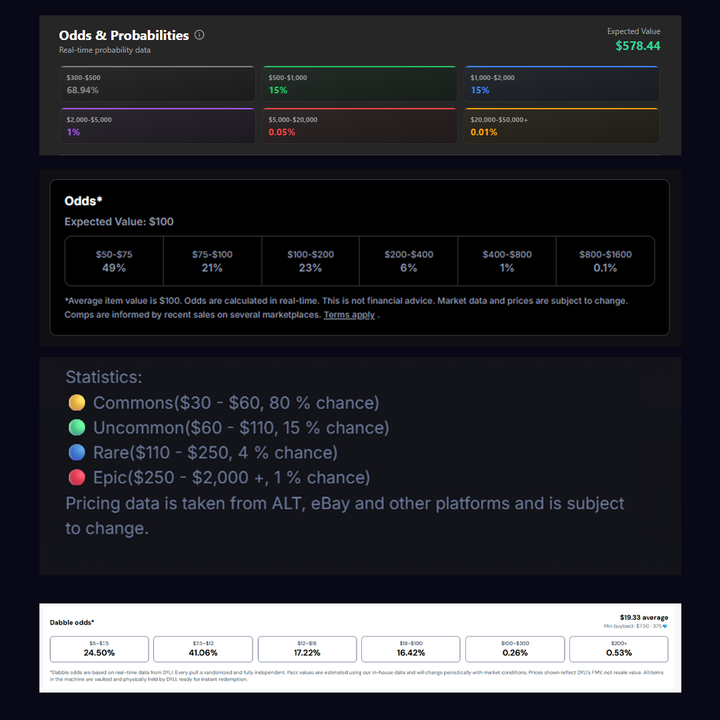Click the $578.44 expected value amount
The height and width of the screenshot is (720, 720).
pyautogui.click(x=638, y=46)
